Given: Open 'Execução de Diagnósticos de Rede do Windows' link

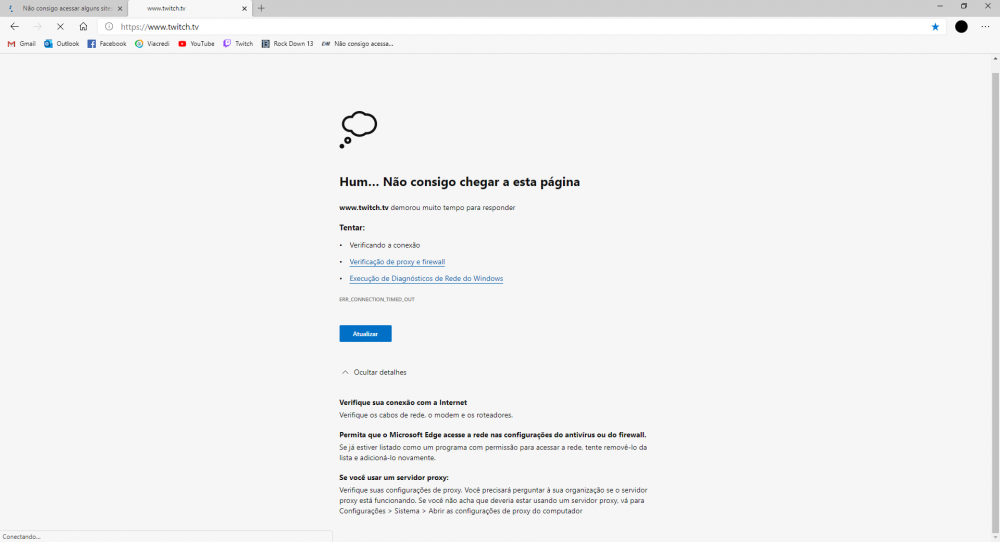Looking at the screenshot, I should click(426, 279).
